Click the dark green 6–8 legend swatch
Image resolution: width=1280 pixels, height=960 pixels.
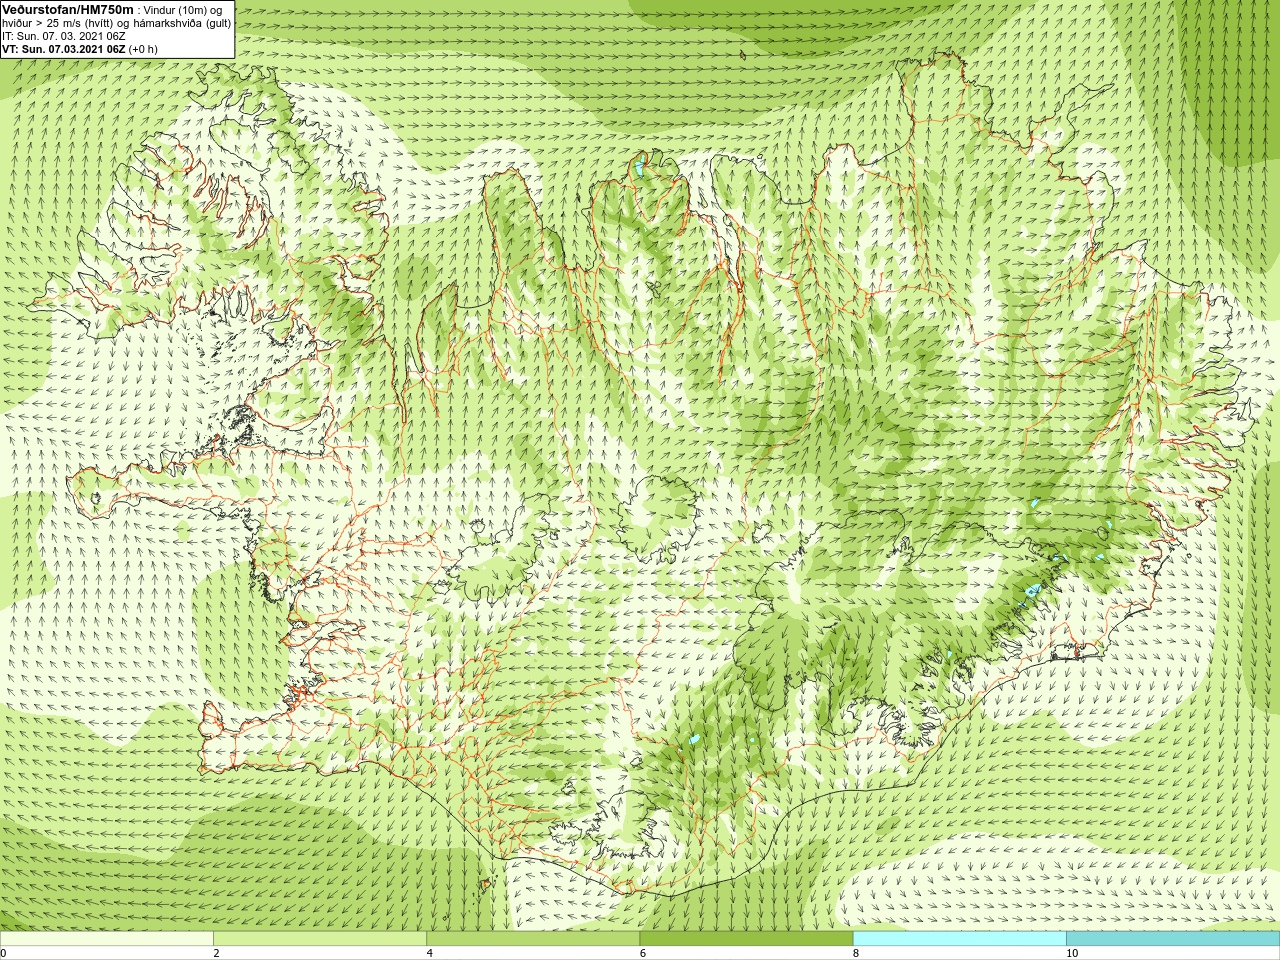pyautogui.click(x=746, y=939)
